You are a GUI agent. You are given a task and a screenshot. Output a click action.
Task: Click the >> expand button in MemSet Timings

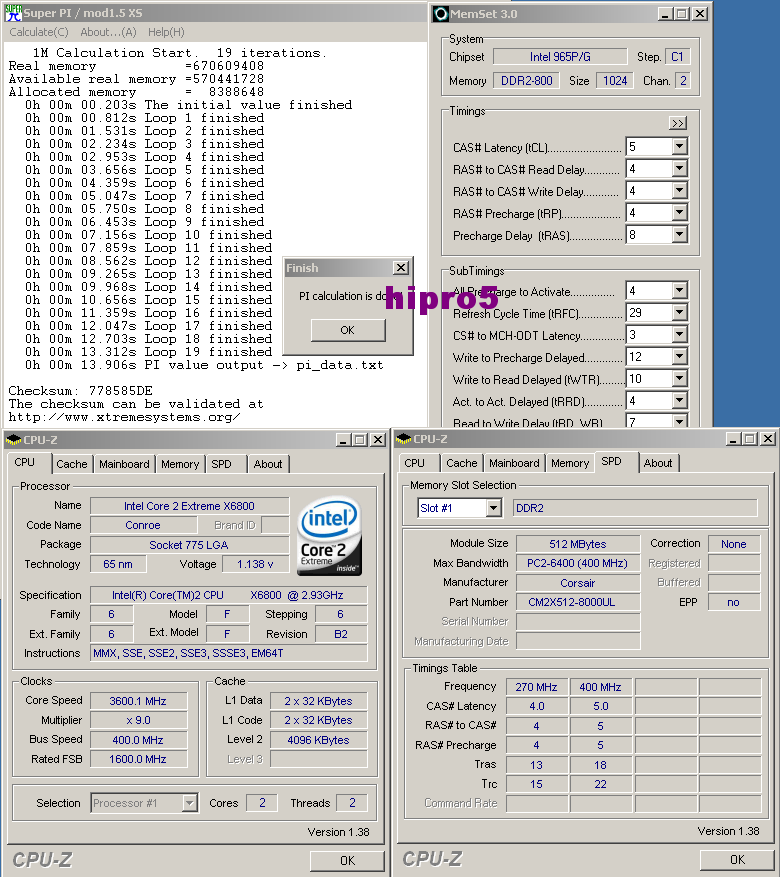point(678,123)
